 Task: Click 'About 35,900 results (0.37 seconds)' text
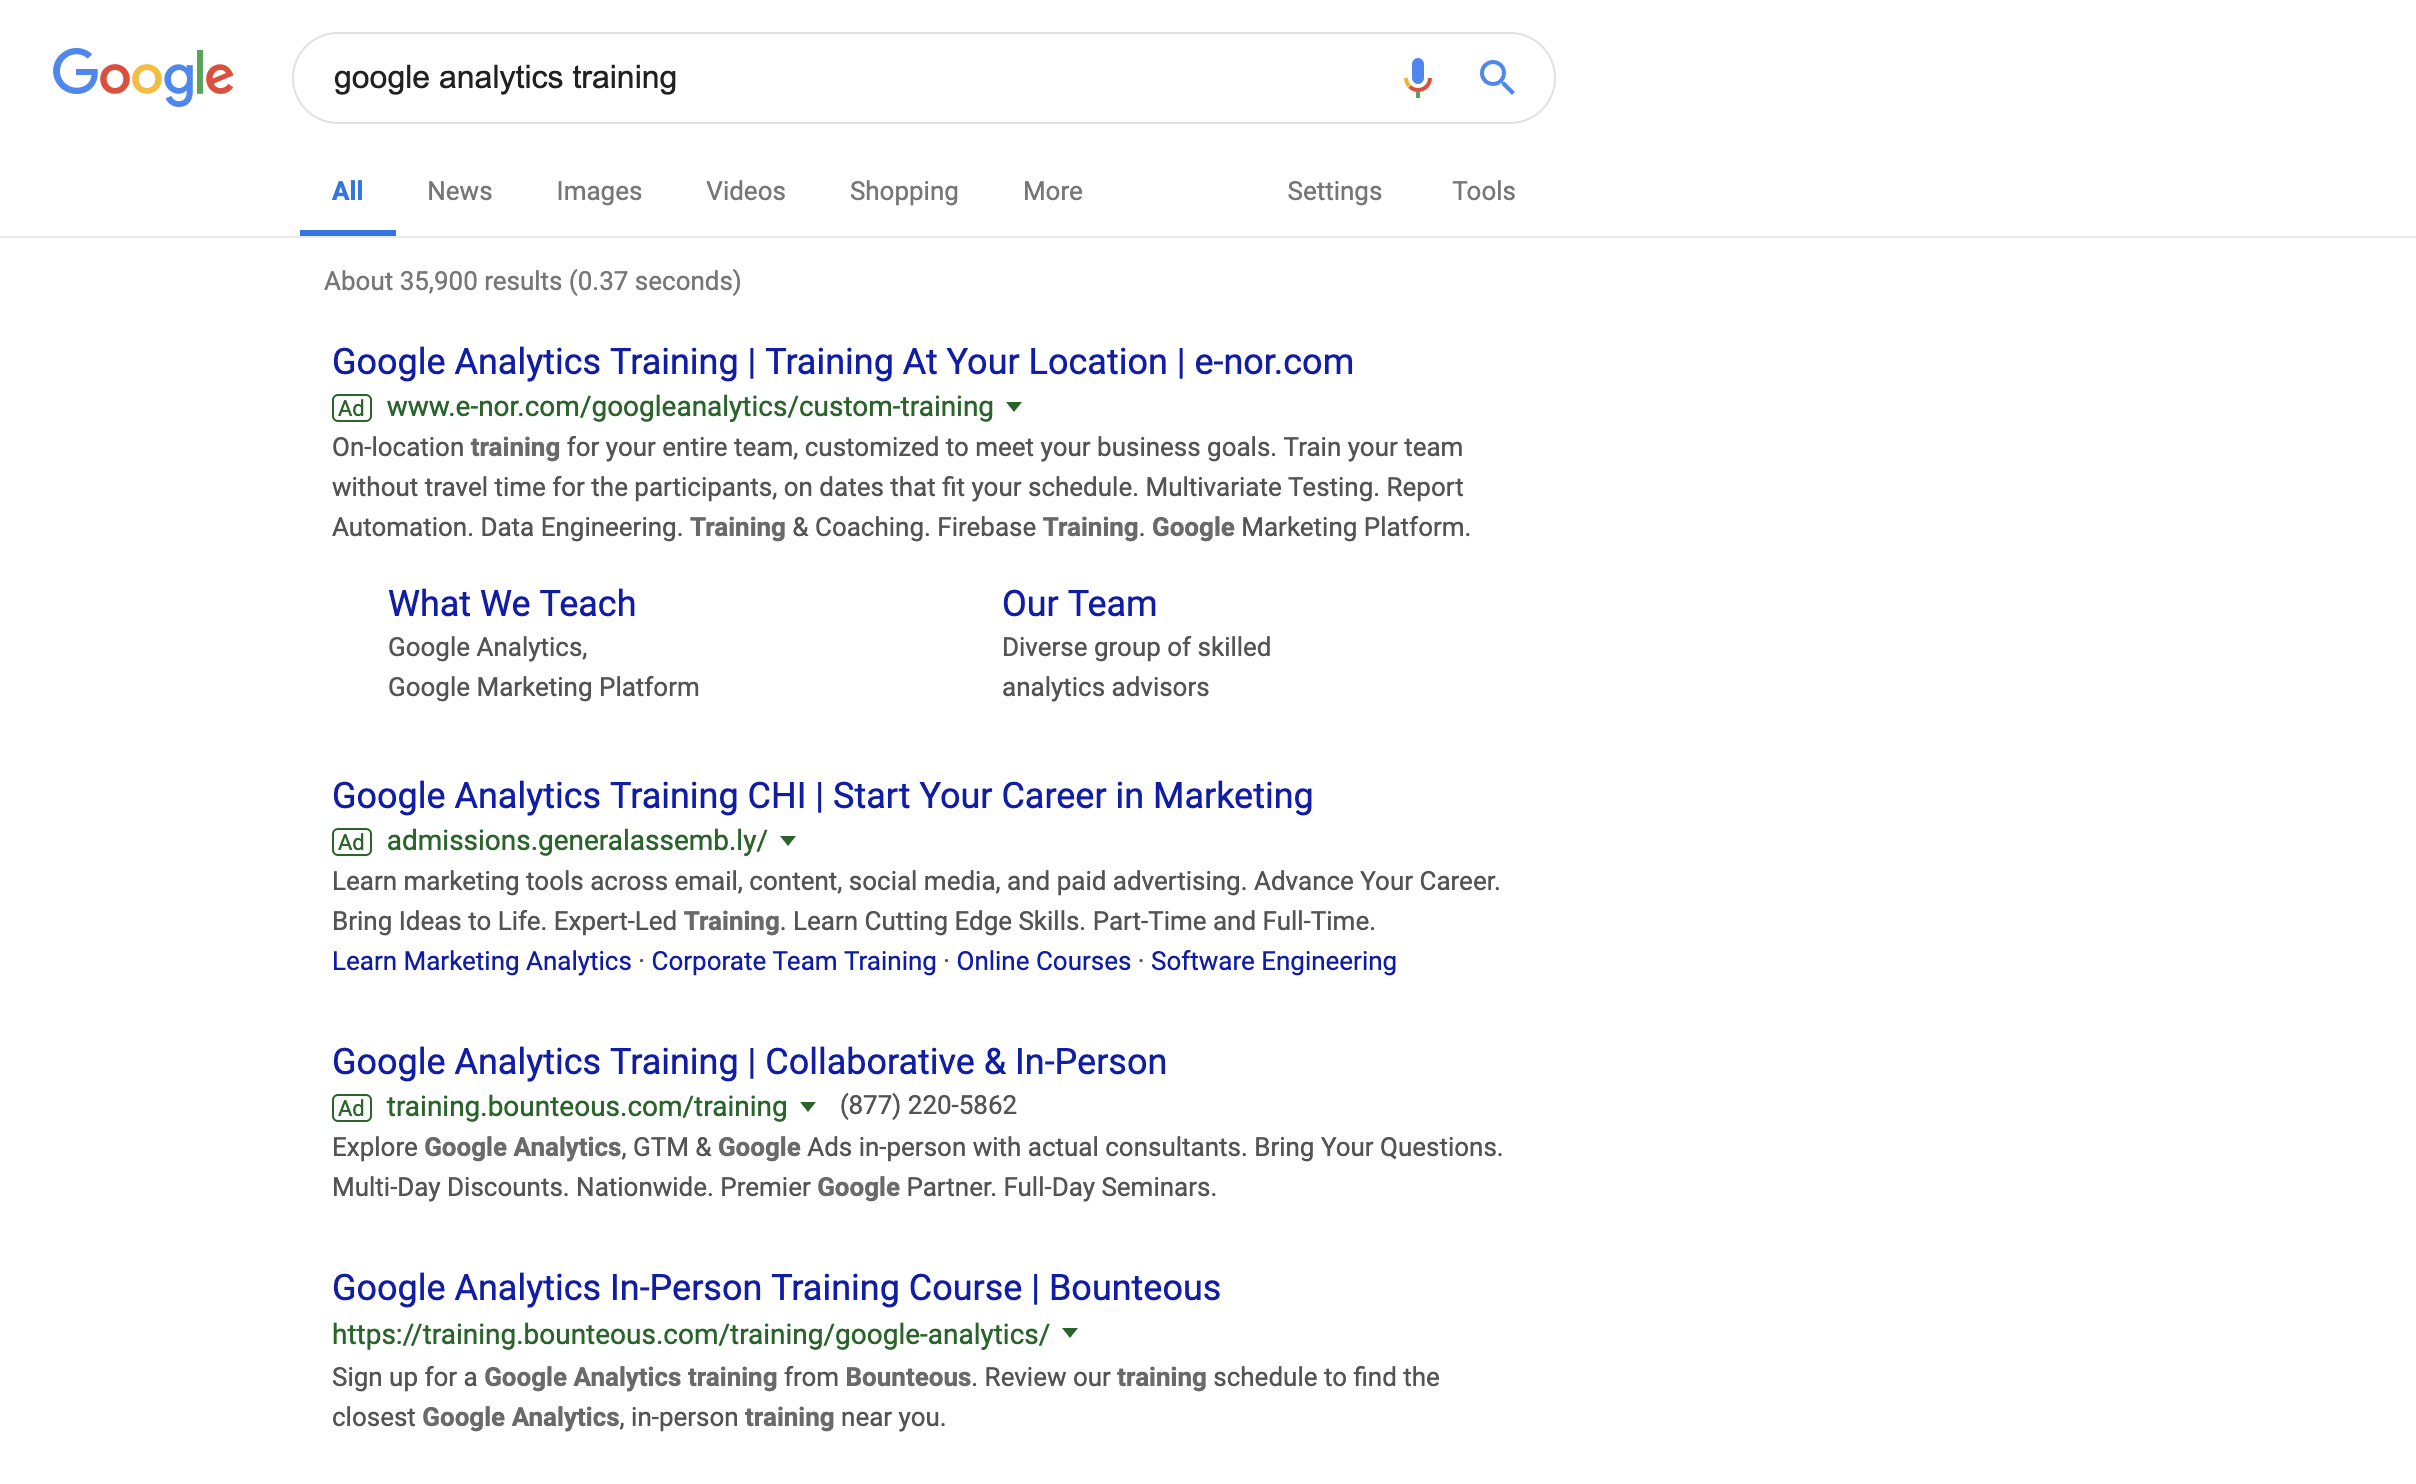click(532, 281)
